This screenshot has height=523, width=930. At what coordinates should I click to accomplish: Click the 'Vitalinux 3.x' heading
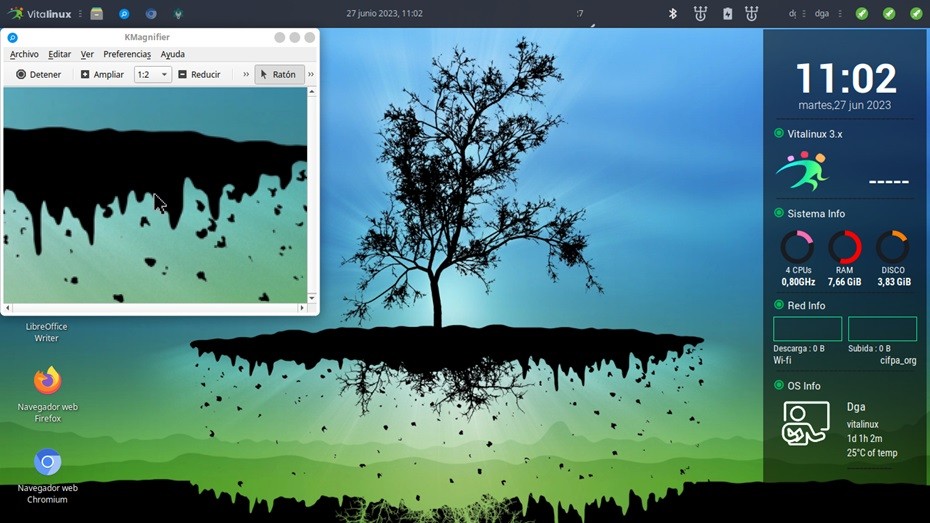(x=815, y=134)
